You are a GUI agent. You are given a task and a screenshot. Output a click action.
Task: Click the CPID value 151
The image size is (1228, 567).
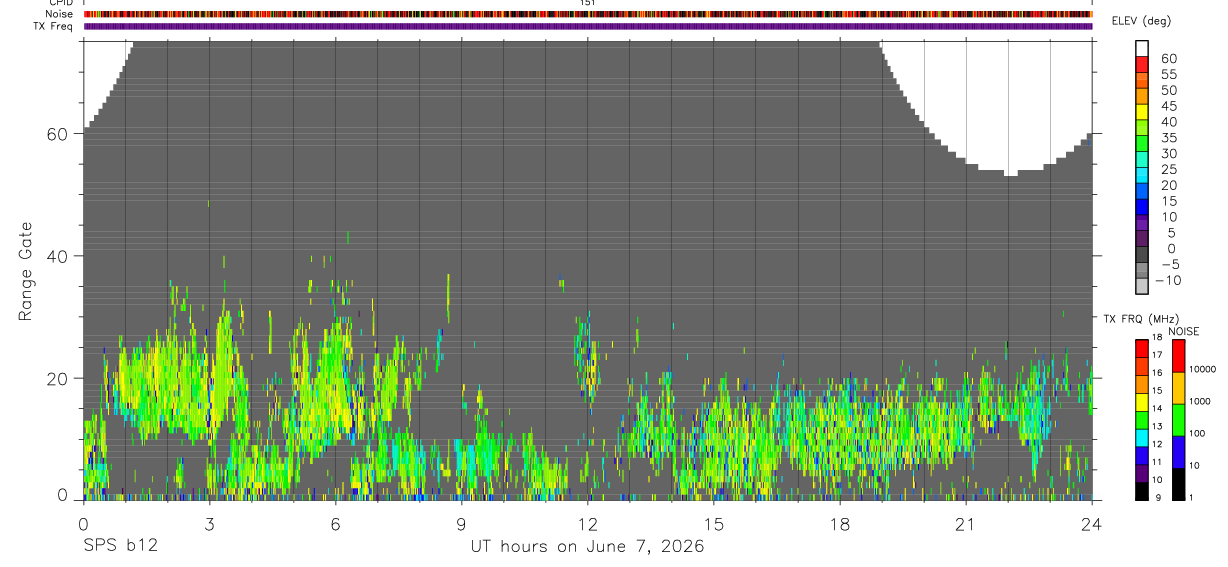(588, 3)
